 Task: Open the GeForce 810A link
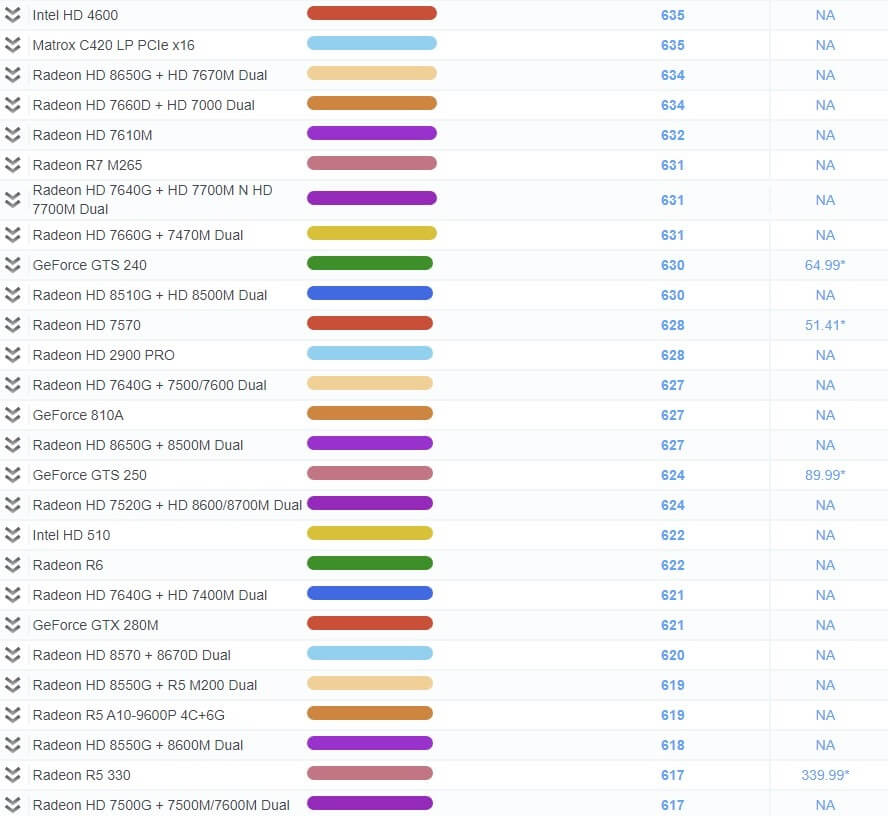coord(78,416)
